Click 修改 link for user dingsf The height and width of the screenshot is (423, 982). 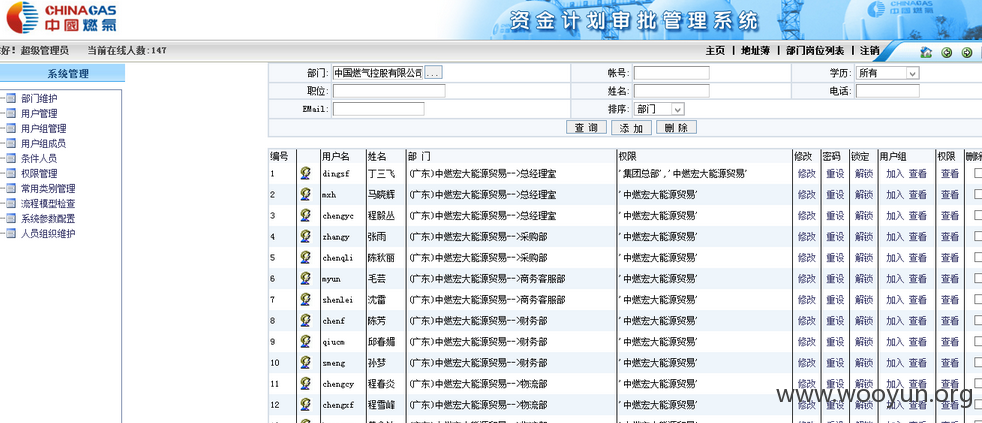[x=807, y=174]
